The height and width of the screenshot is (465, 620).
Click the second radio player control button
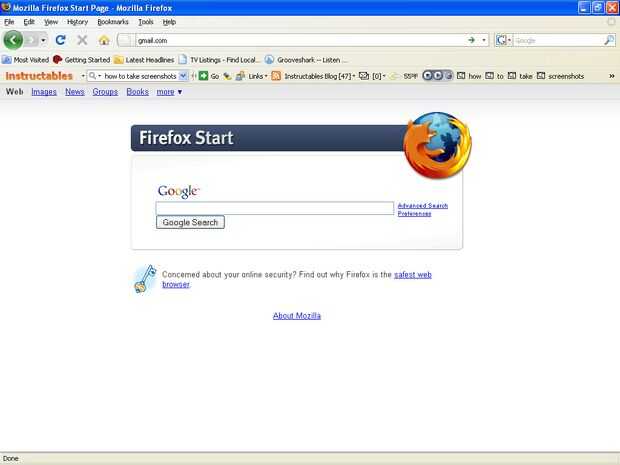(438, 76)
